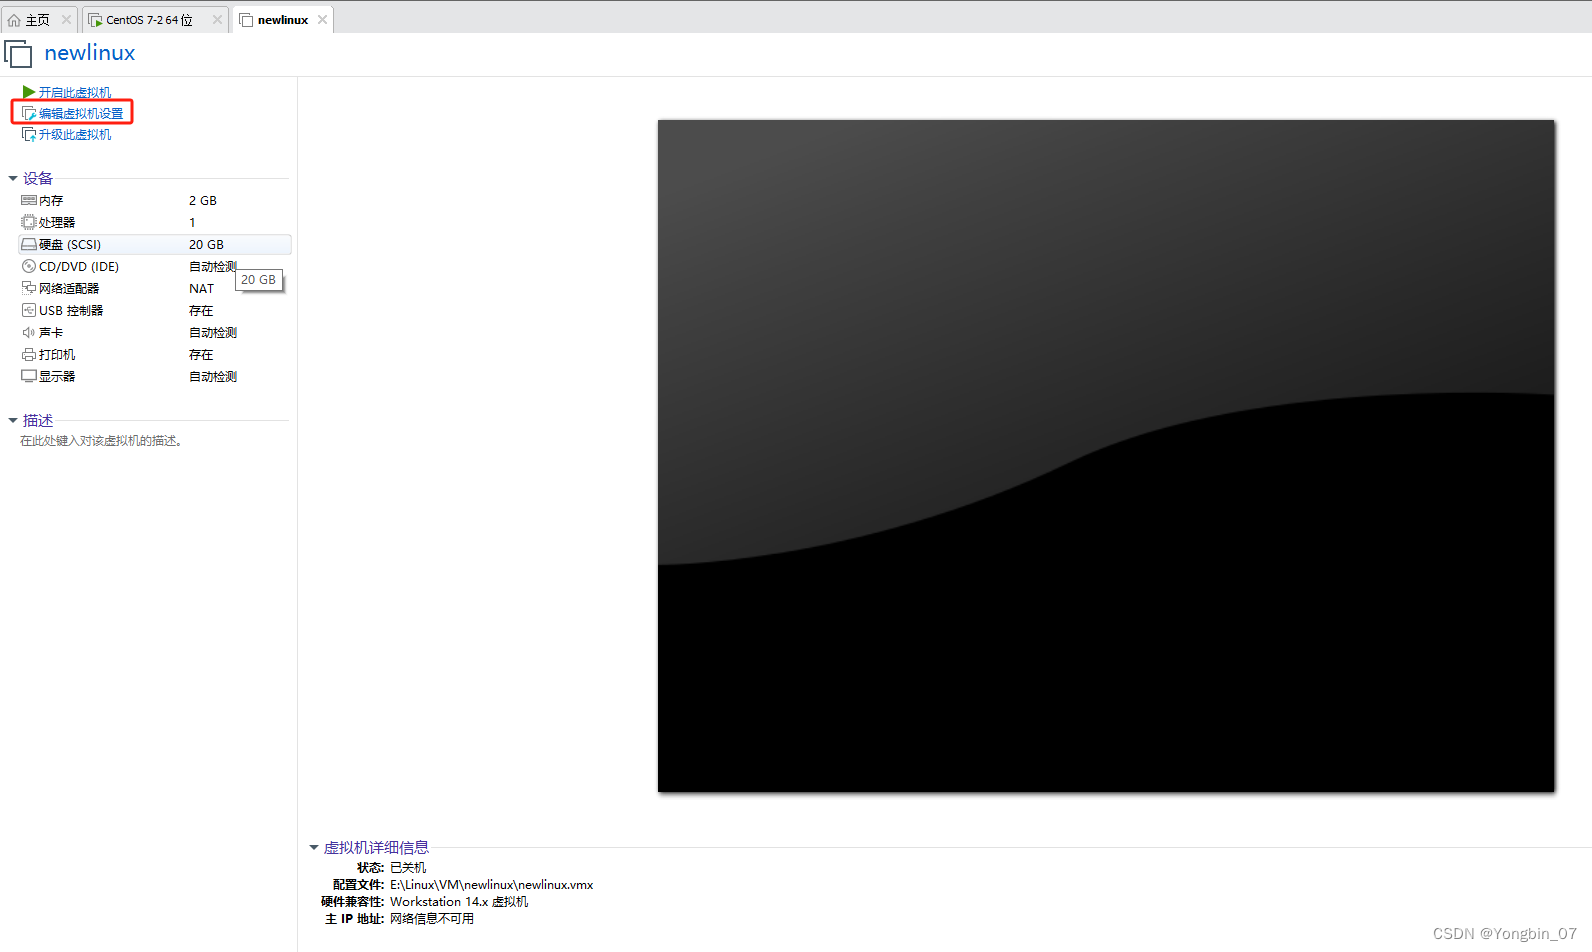Click the processor count value 1
Viewport: 1592px width, 952px height.
[x=192, y=223]
